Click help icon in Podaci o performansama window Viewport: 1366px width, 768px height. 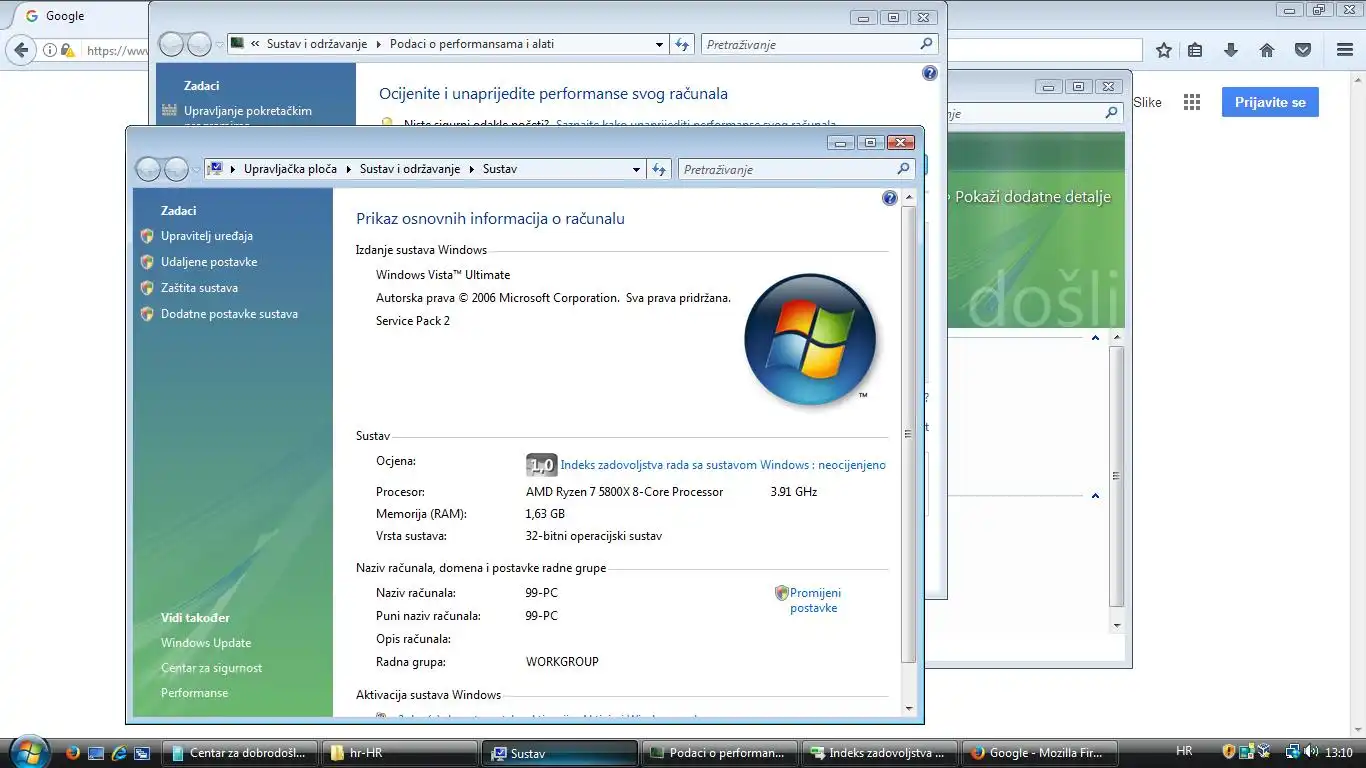(x=930, y=73)
